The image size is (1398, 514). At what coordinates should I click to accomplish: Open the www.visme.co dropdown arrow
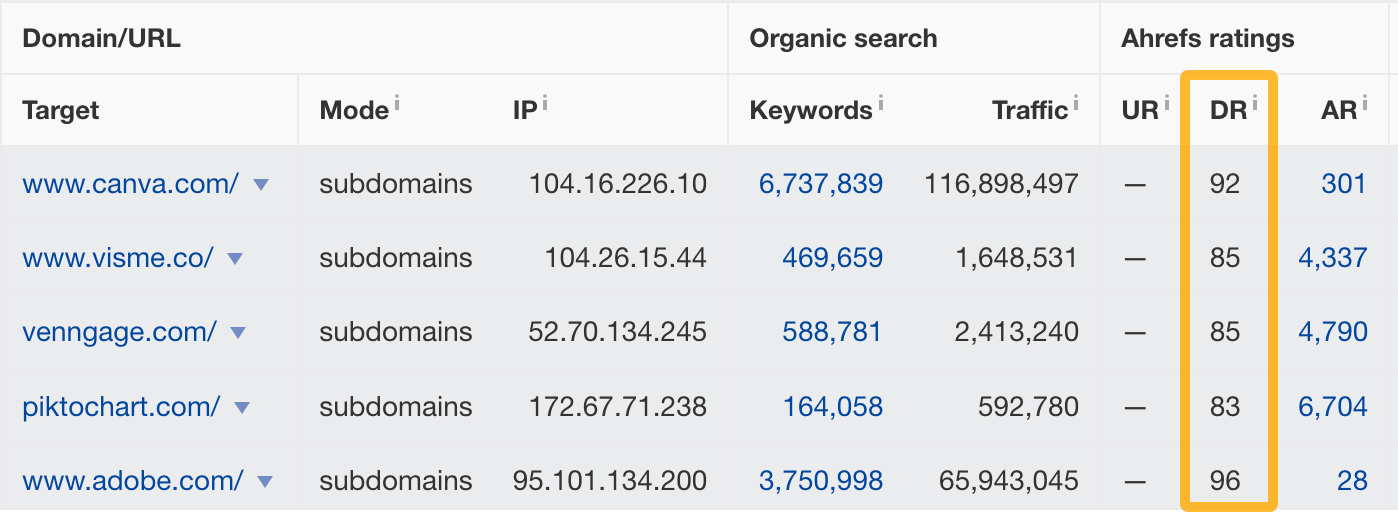pos(235,259)
